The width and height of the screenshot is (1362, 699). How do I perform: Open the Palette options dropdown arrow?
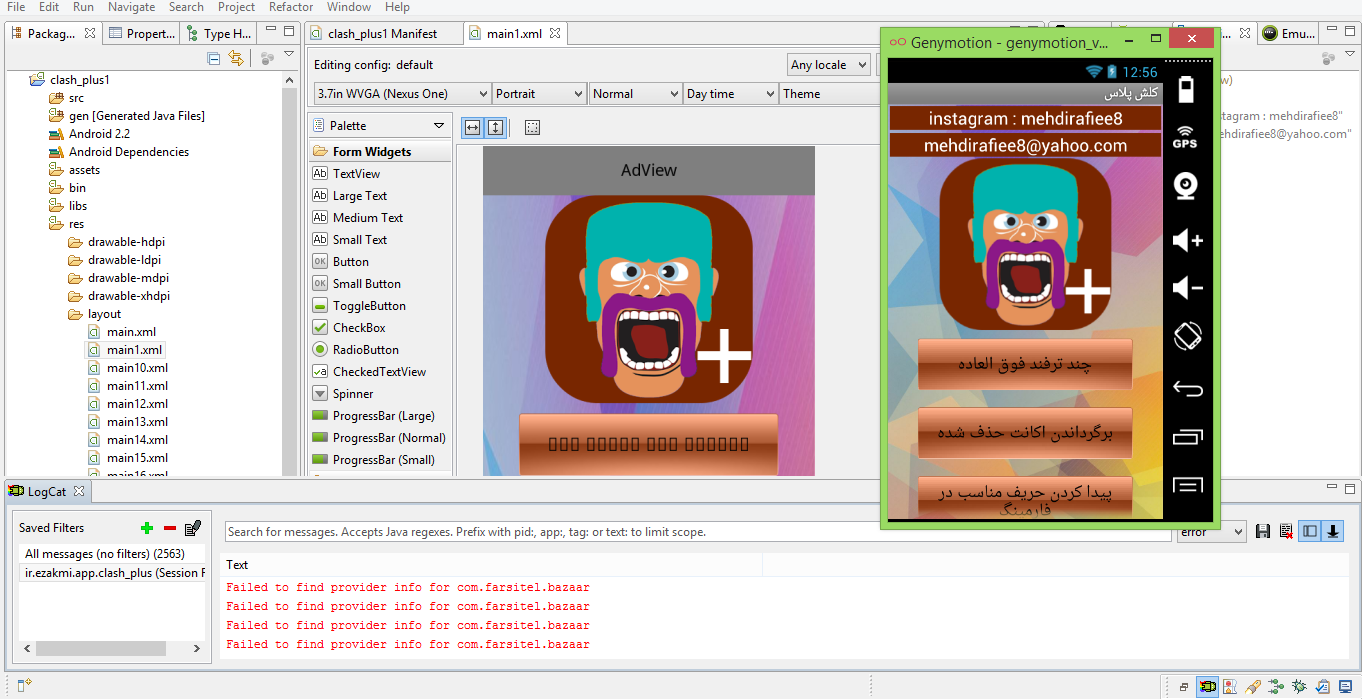tap(439, 126)
